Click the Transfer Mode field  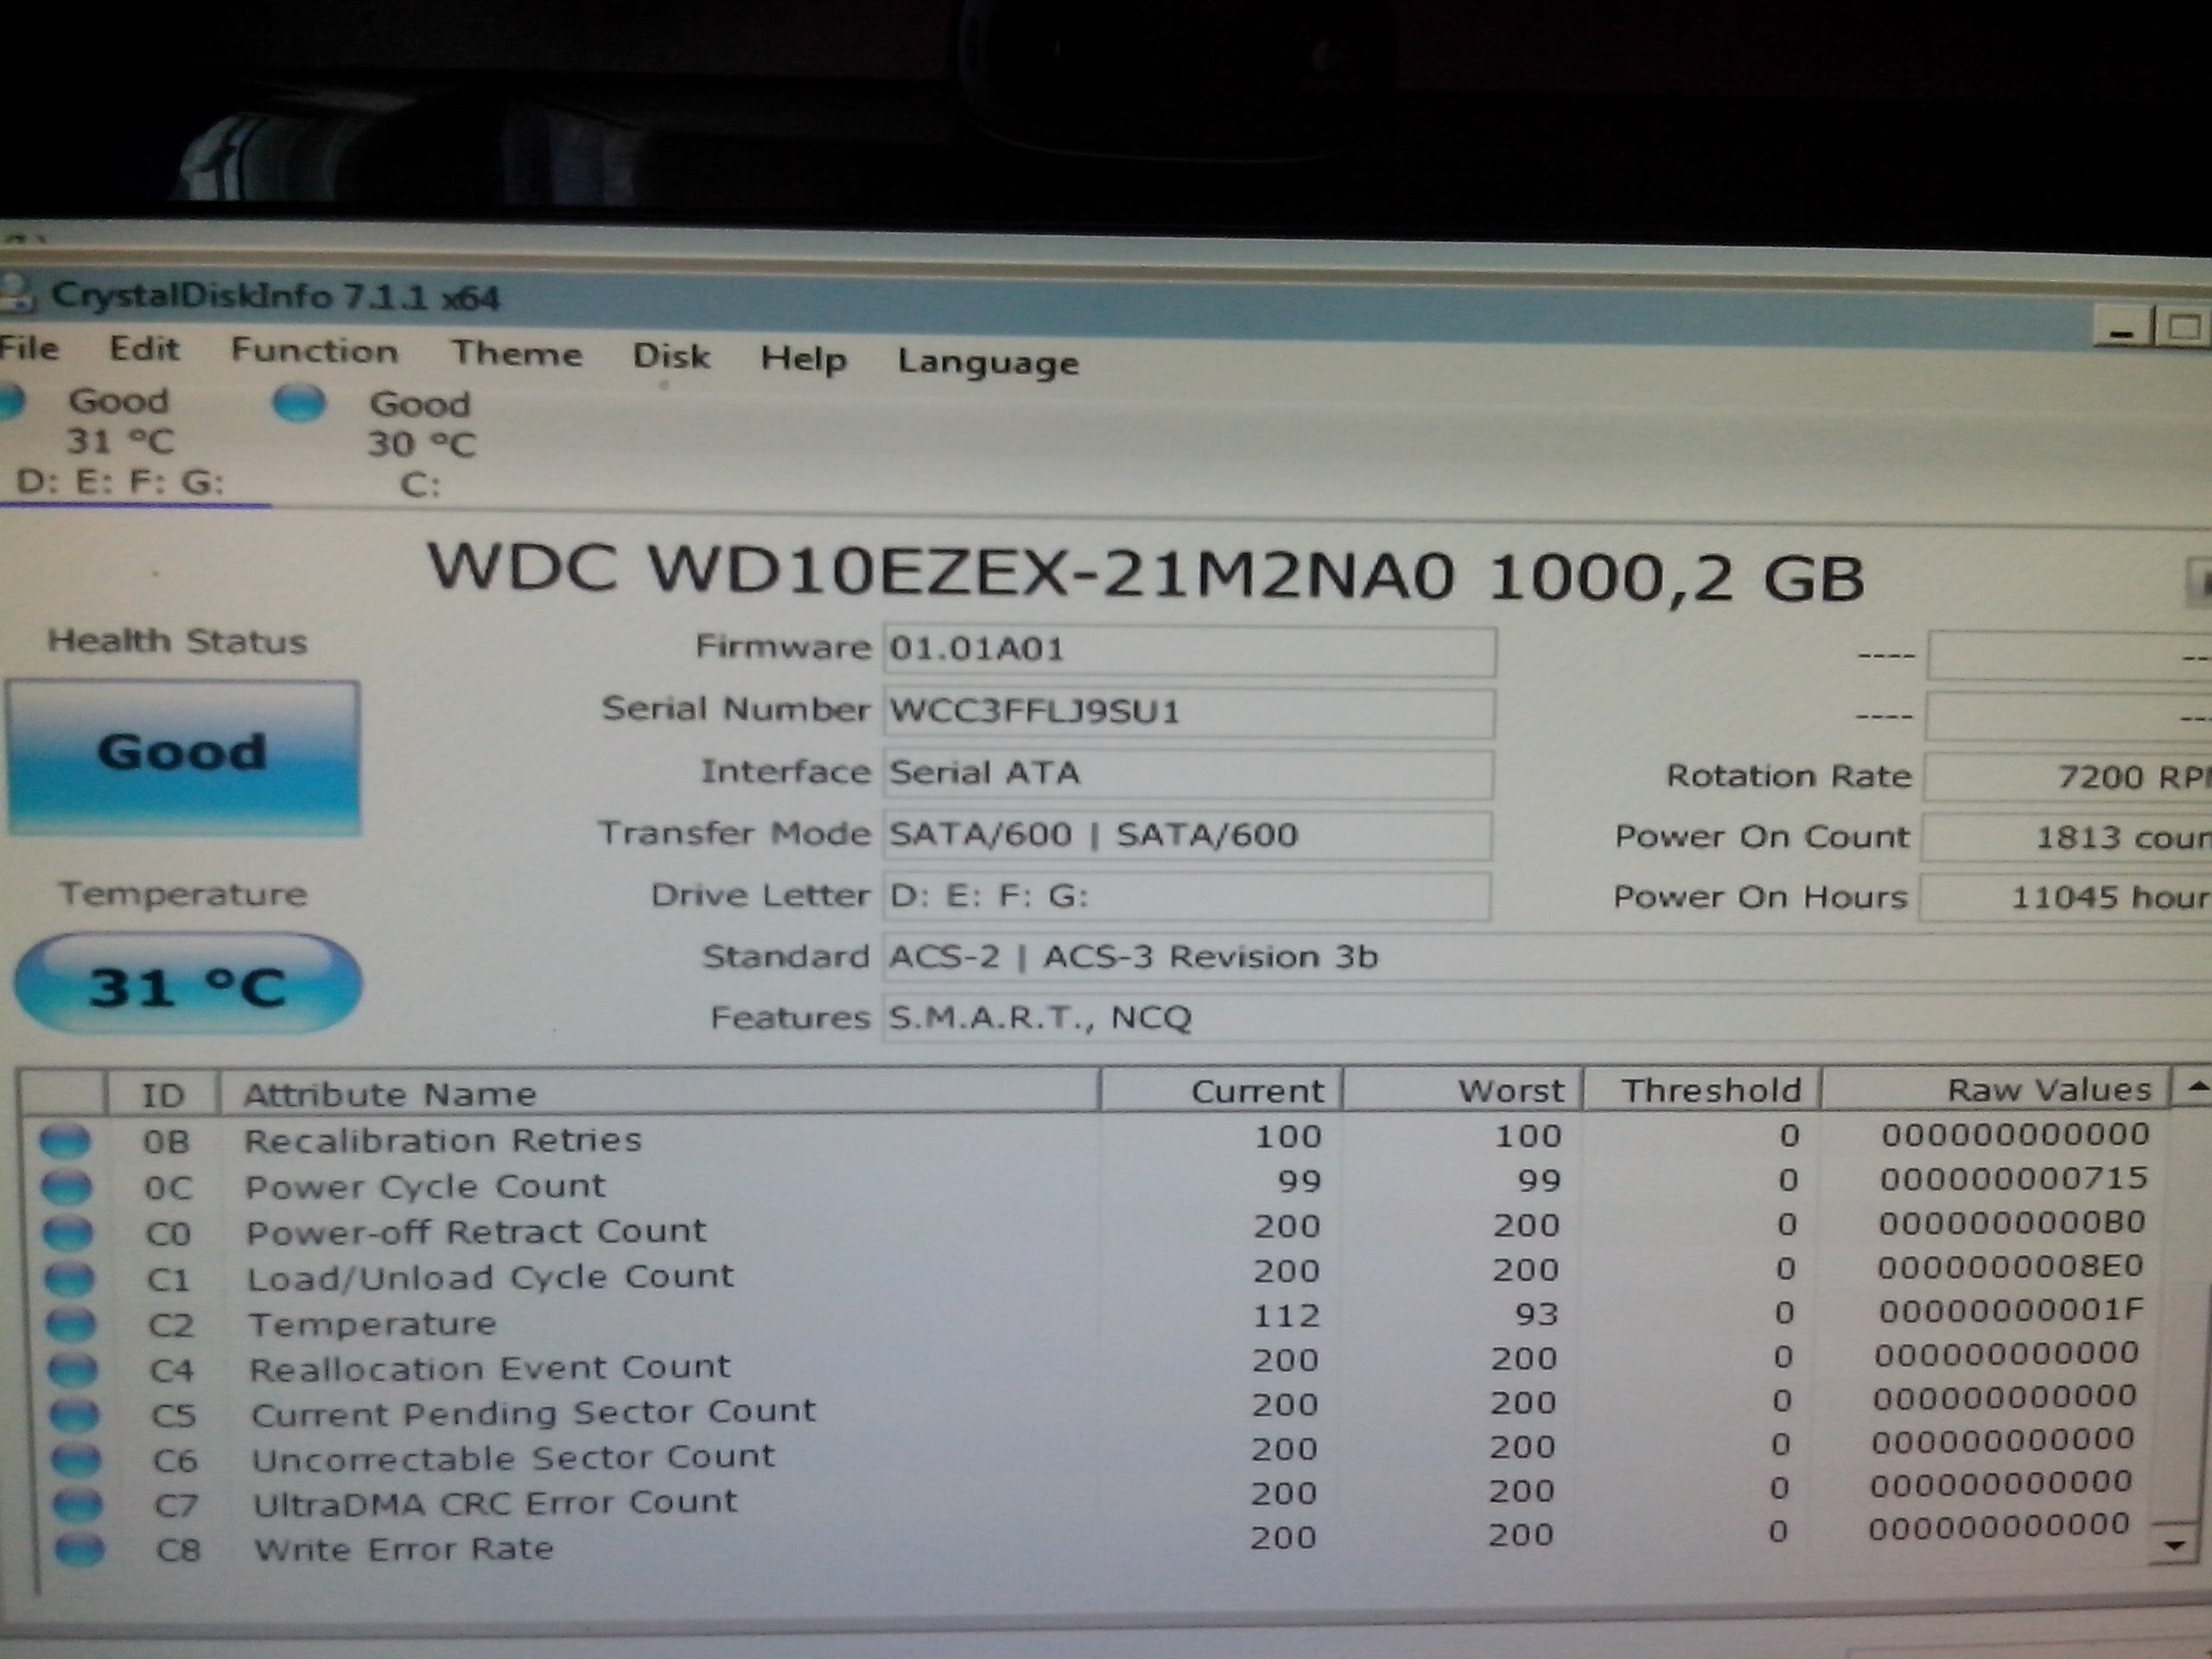pos(1187,836)
